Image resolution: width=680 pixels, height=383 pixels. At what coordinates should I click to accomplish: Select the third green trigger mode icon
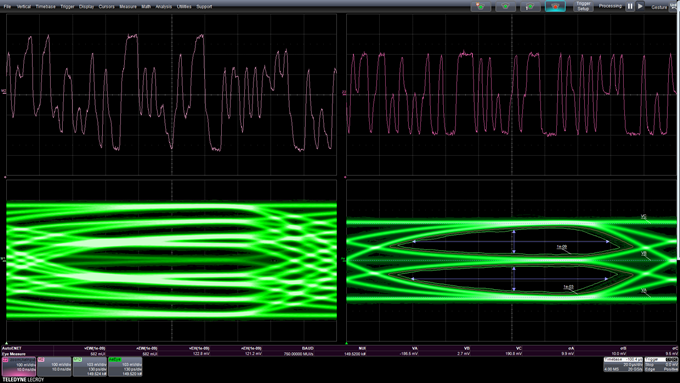pos(530,7)
